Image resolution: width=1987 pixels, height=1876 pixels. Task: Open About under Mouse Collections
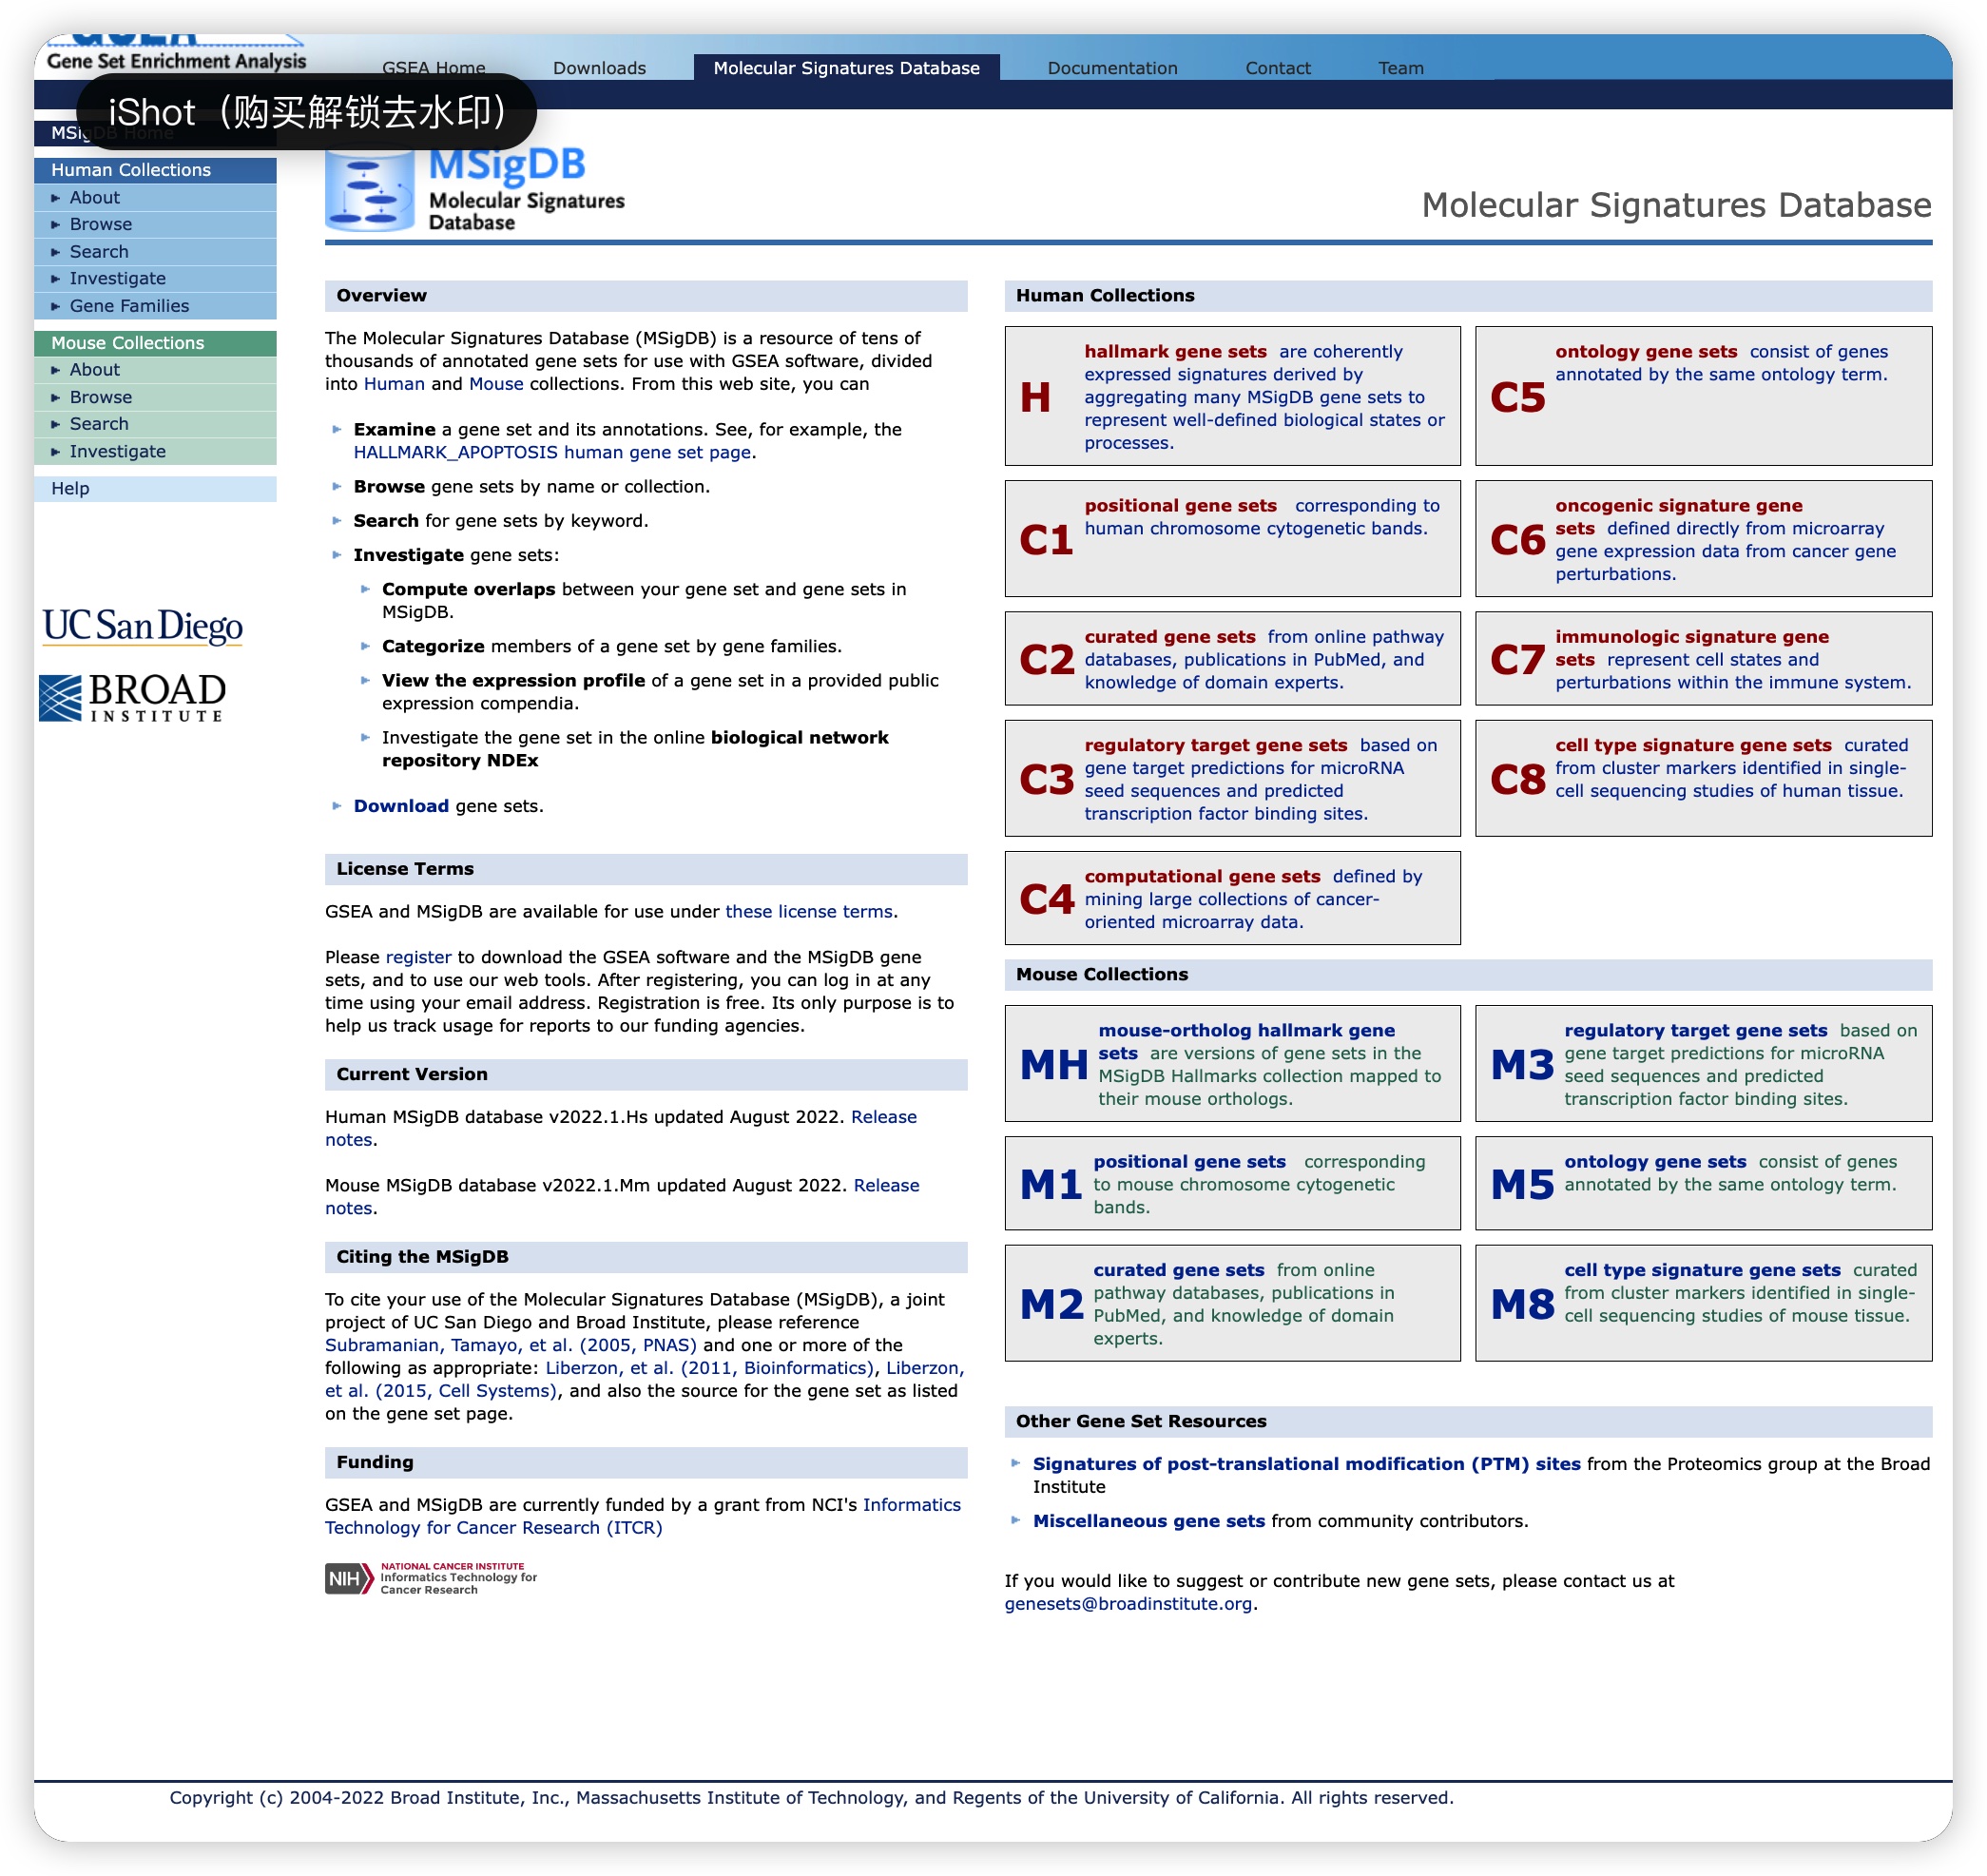[155, 370]
